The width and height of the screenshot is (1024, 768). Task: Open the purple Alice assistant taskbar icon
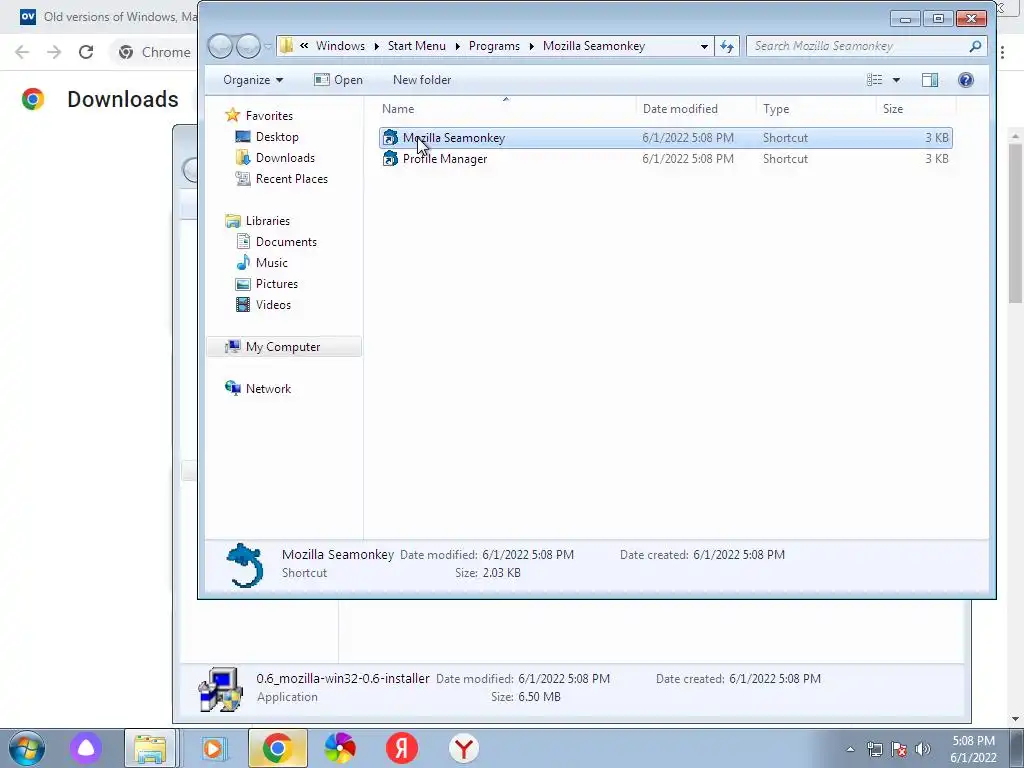click(86, 748)
